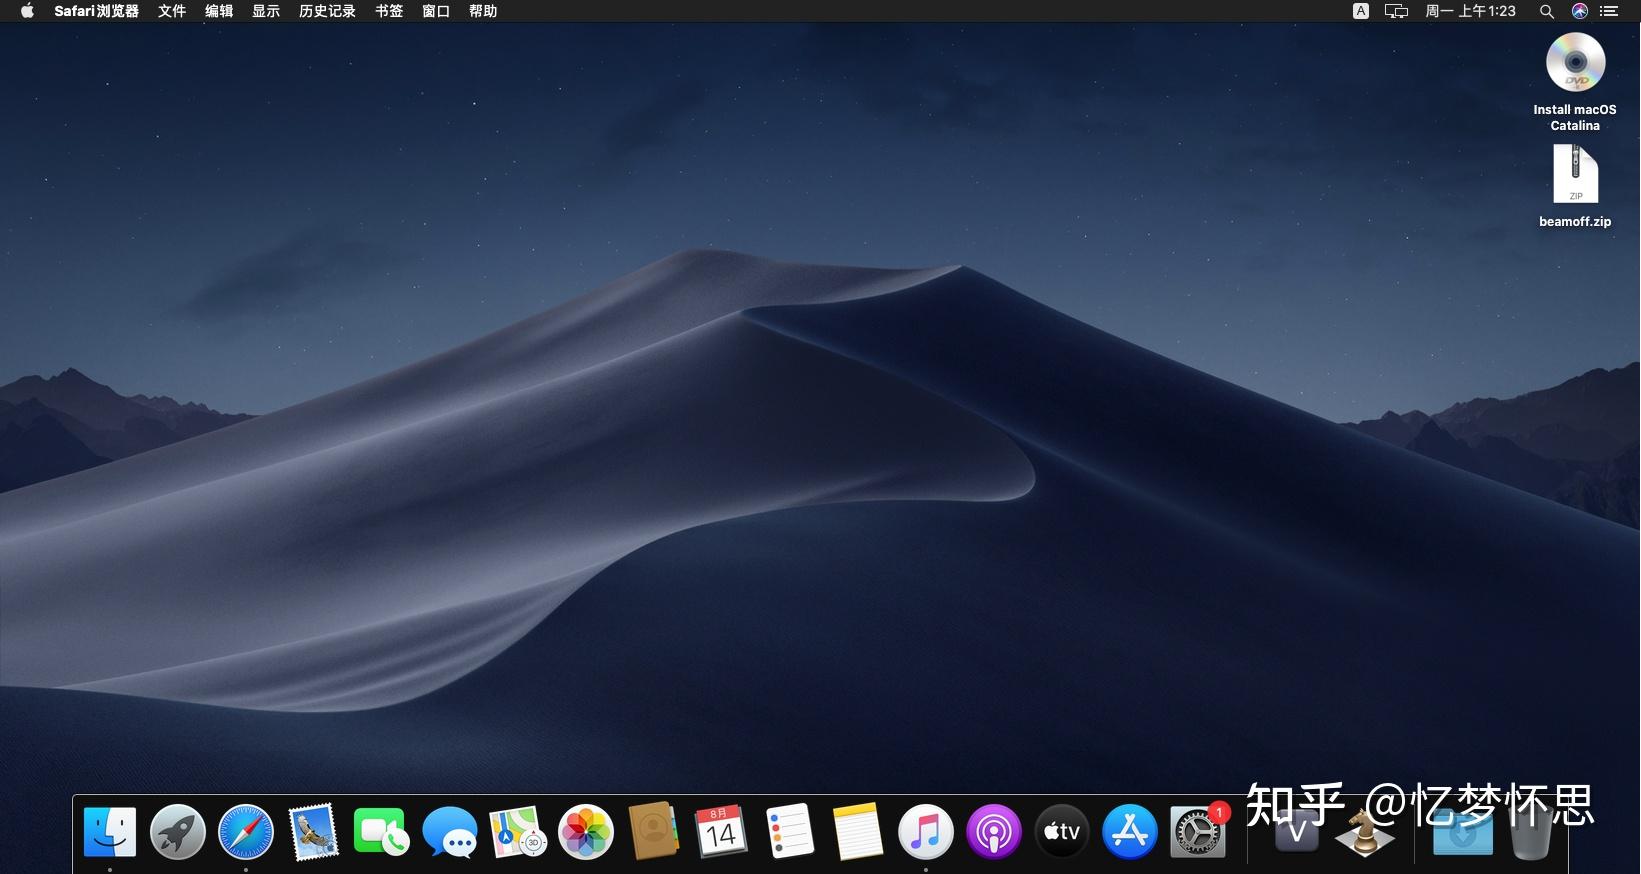
Task: Open Contacts address book in Dock
Action: [654, 831]
